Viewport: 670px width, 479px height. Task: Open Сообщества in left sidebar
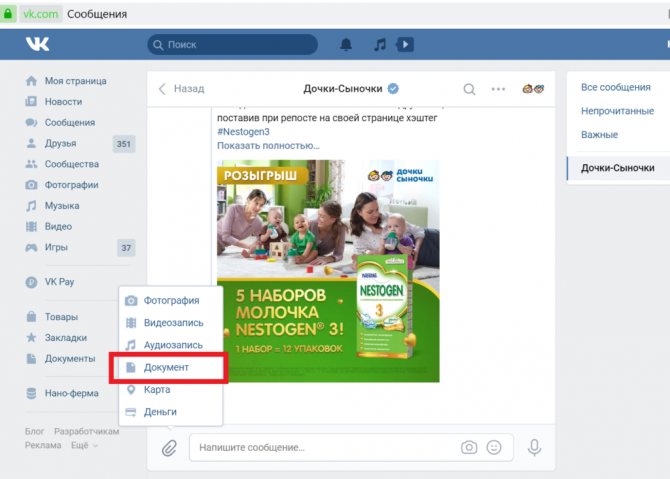click(x=62, y=164)
